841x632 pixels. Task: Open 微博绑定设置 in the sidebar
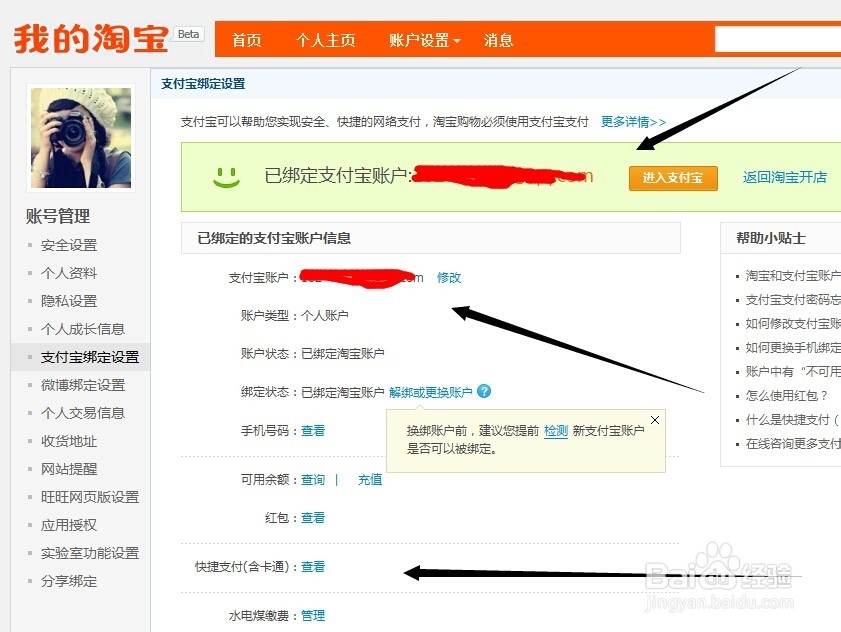pos(83,385)
